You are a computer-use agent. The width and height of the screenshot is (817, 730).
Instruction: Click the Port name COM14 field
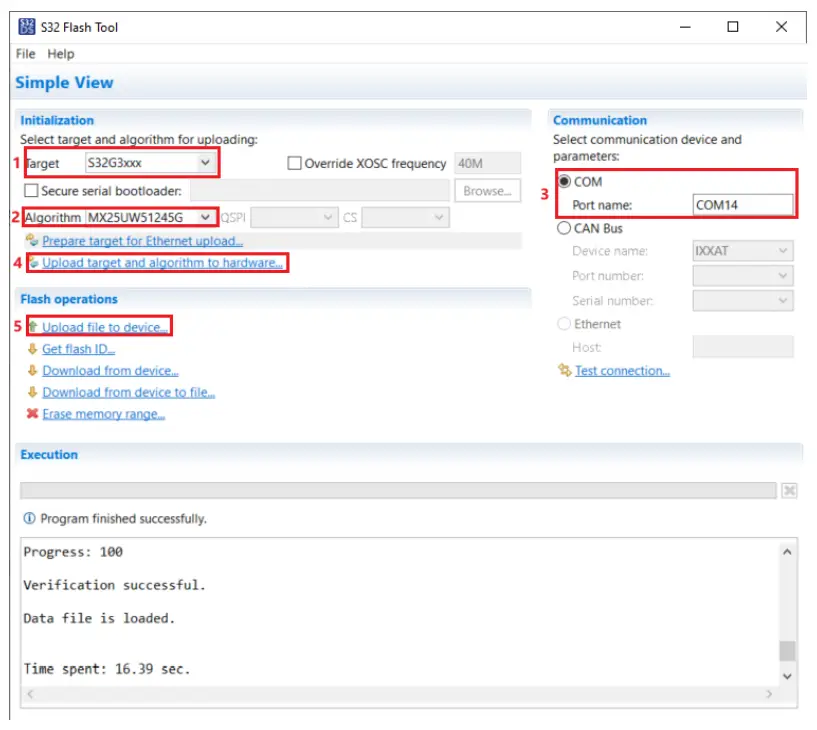[x=742, y=205]
